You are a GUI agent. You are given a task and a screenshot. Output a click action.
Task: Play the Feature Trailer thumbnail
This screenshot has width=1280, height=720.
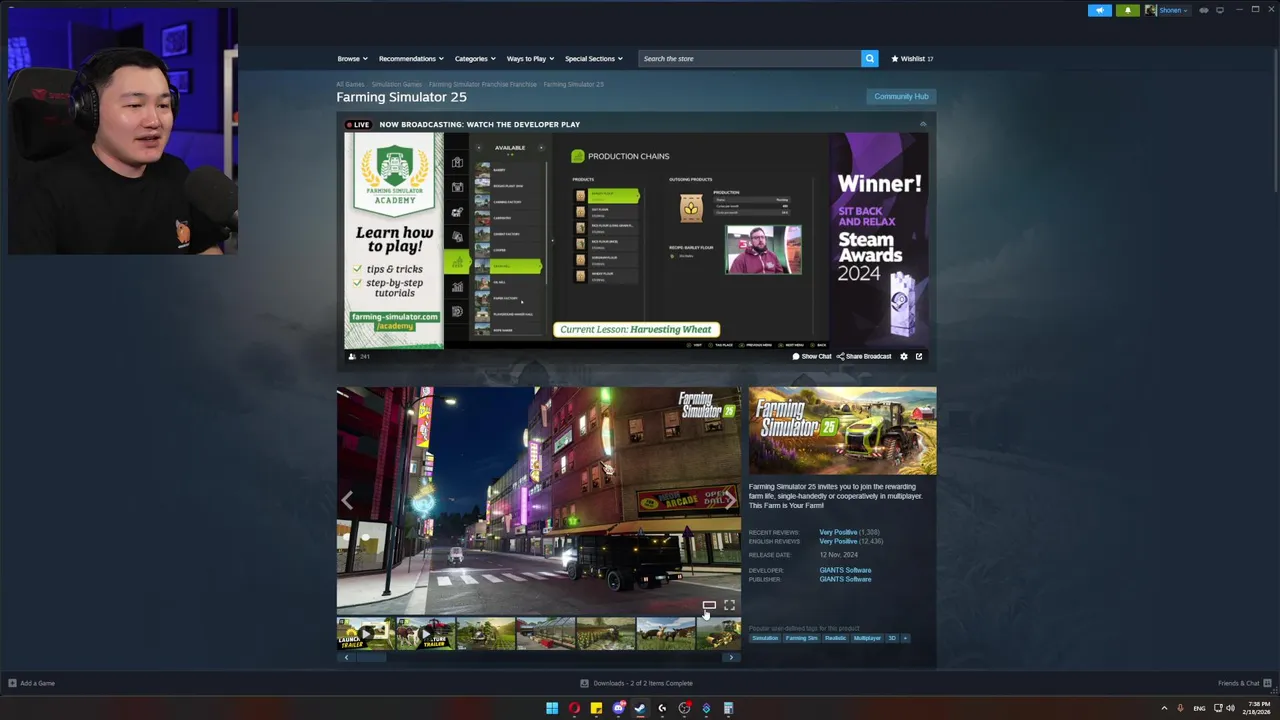pyautogui.click(x=425, y=634)
